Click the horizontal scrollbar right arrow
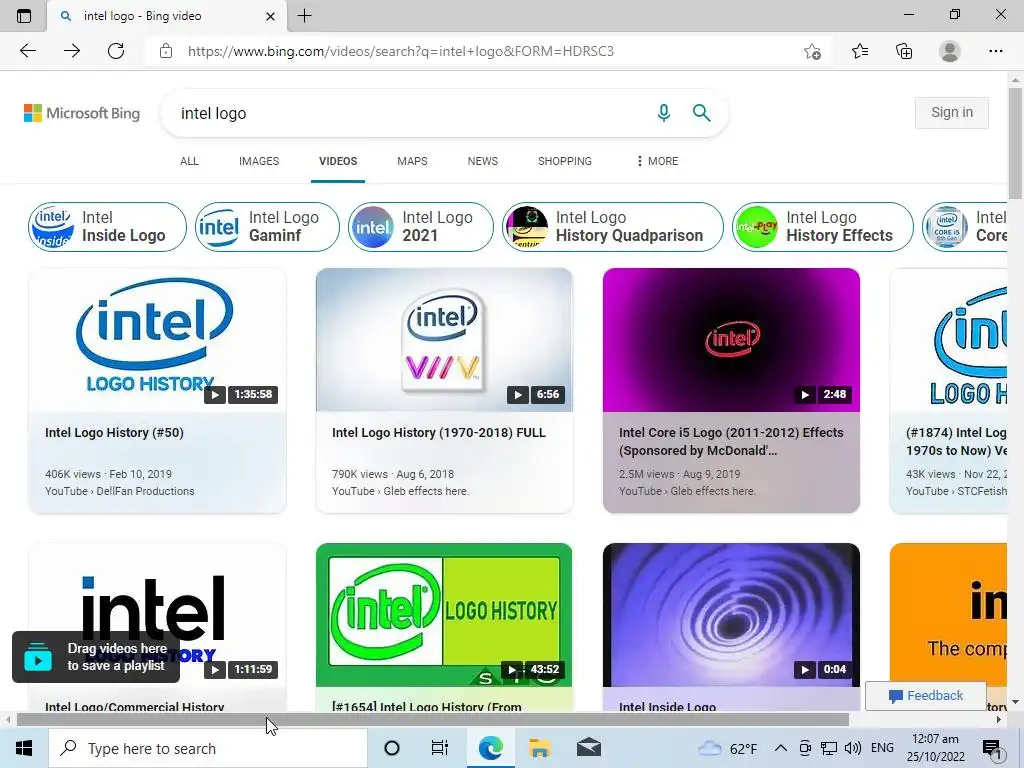 (999, 720)
